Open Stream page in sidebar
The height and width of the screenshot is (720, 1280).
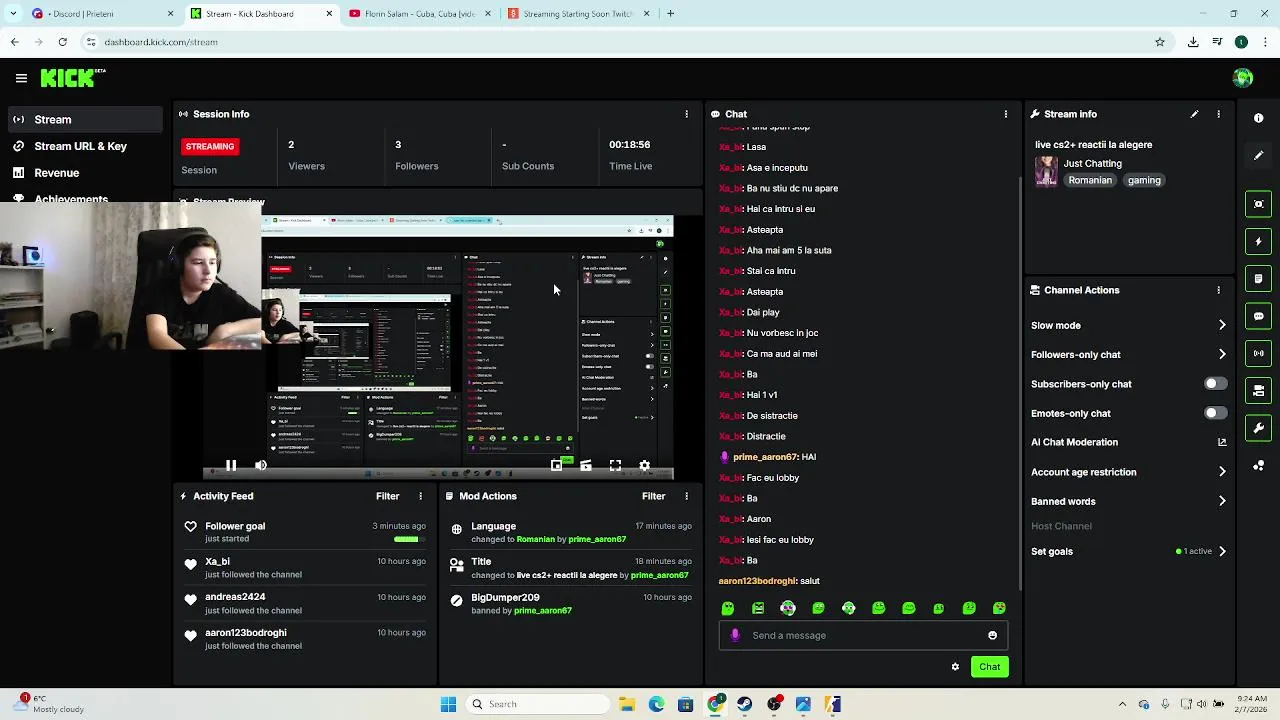coord(85,120)
